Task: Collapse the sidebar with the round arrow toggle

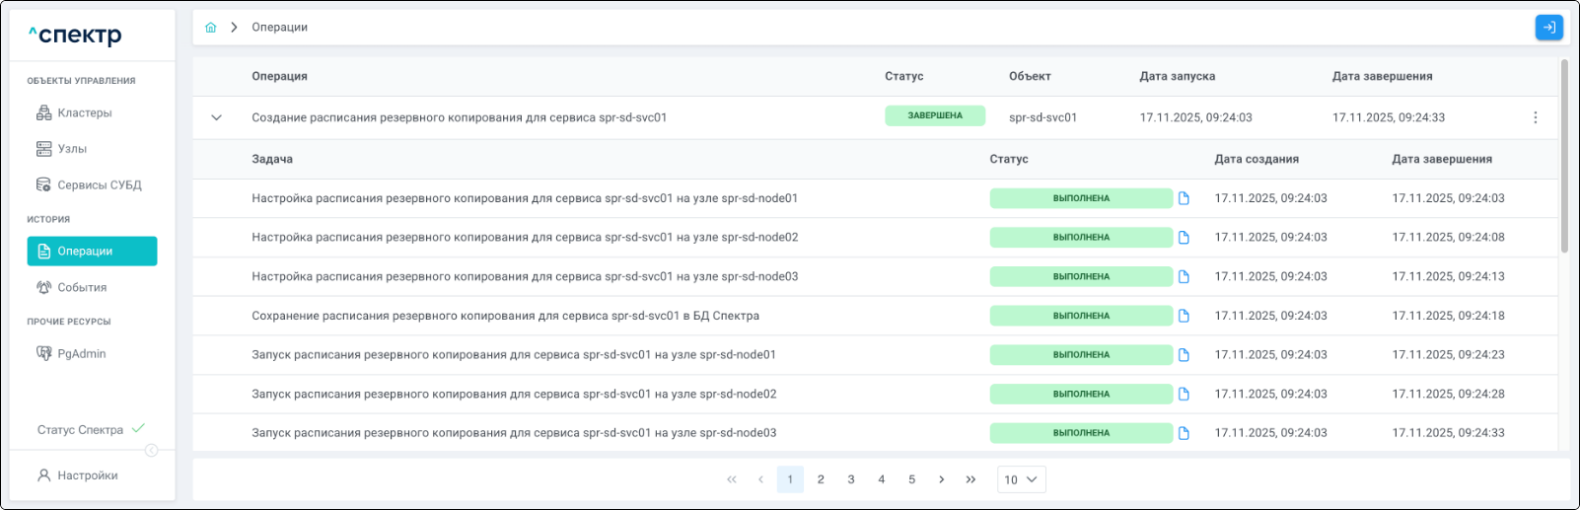Action: click(151, 450)
